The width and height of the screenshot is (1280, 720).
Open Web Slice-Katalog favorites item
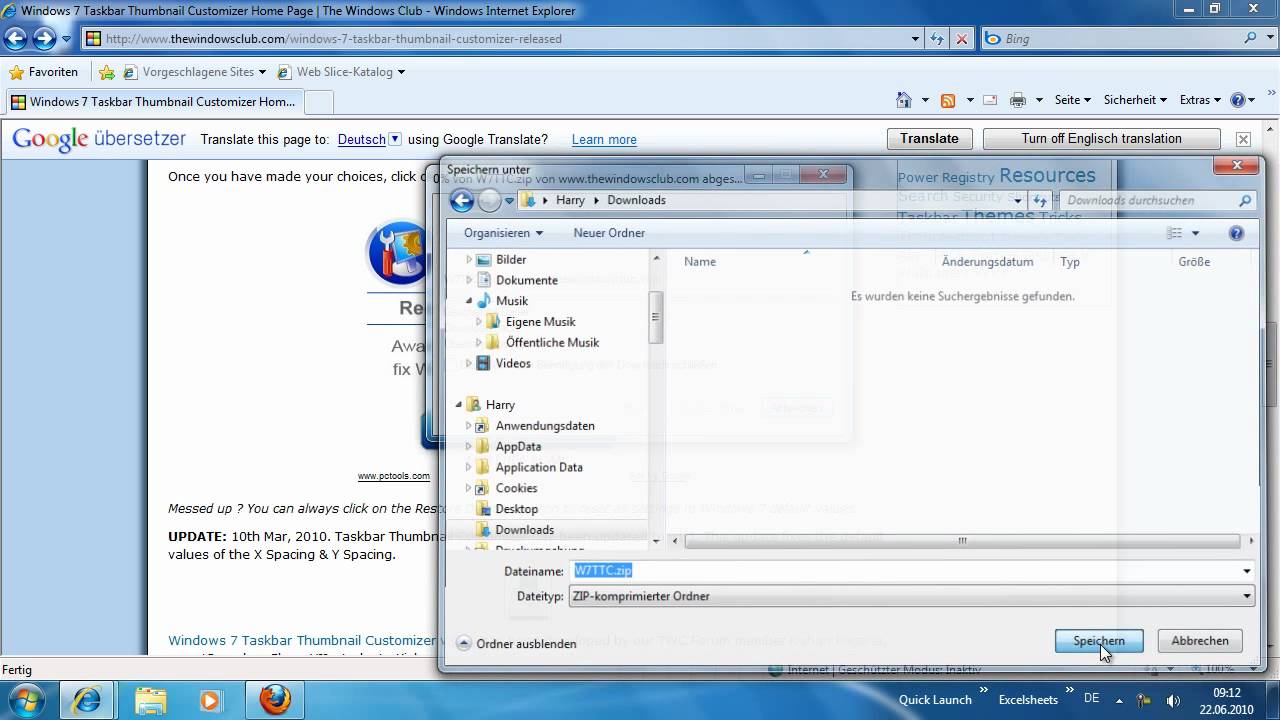point(341,72)
